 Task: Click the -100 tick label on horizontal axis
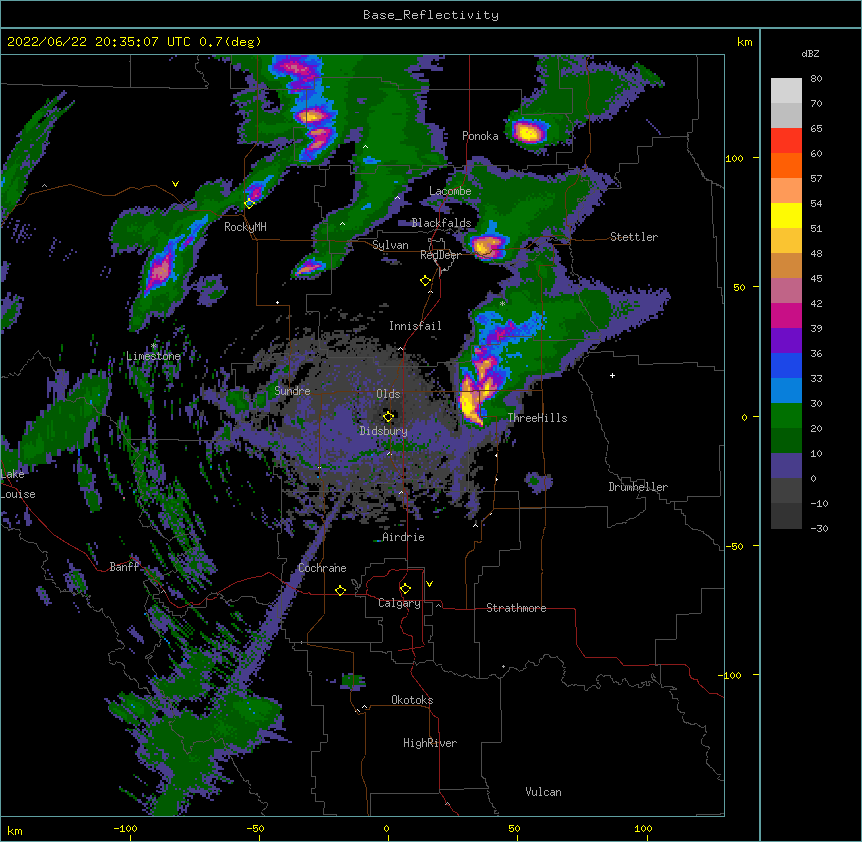tap(126, 828)
